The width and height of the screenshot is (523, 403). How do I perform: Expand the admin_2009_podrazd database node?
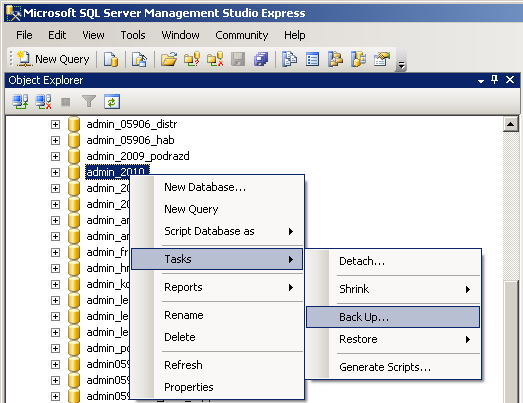click(55, 156)
